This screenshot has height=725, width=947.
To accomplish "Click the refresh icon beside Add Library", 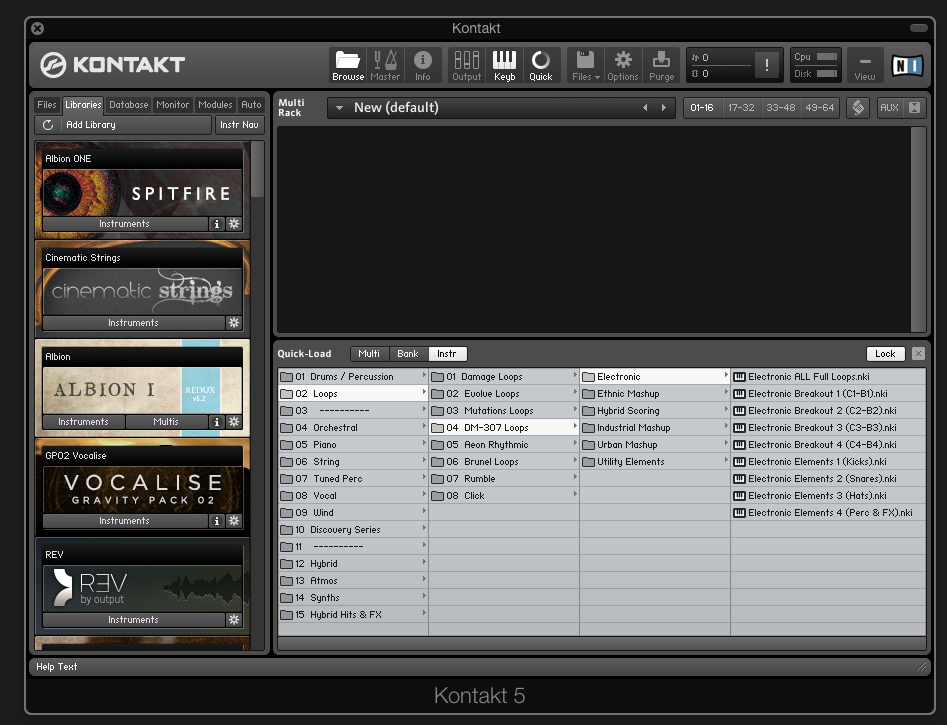I will coord(48,125).
